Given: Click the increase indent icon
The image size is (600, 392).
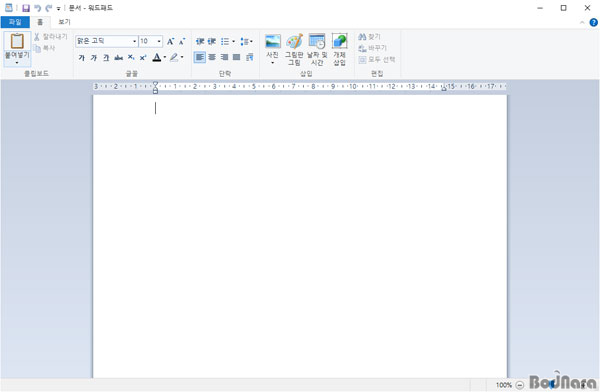Looking at the screenshot, I should click(212, 41).
